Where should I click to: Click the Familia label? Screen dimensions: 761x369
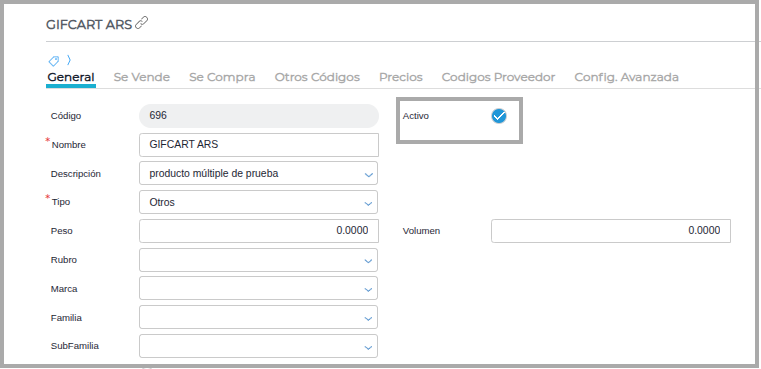coord(66,318)
